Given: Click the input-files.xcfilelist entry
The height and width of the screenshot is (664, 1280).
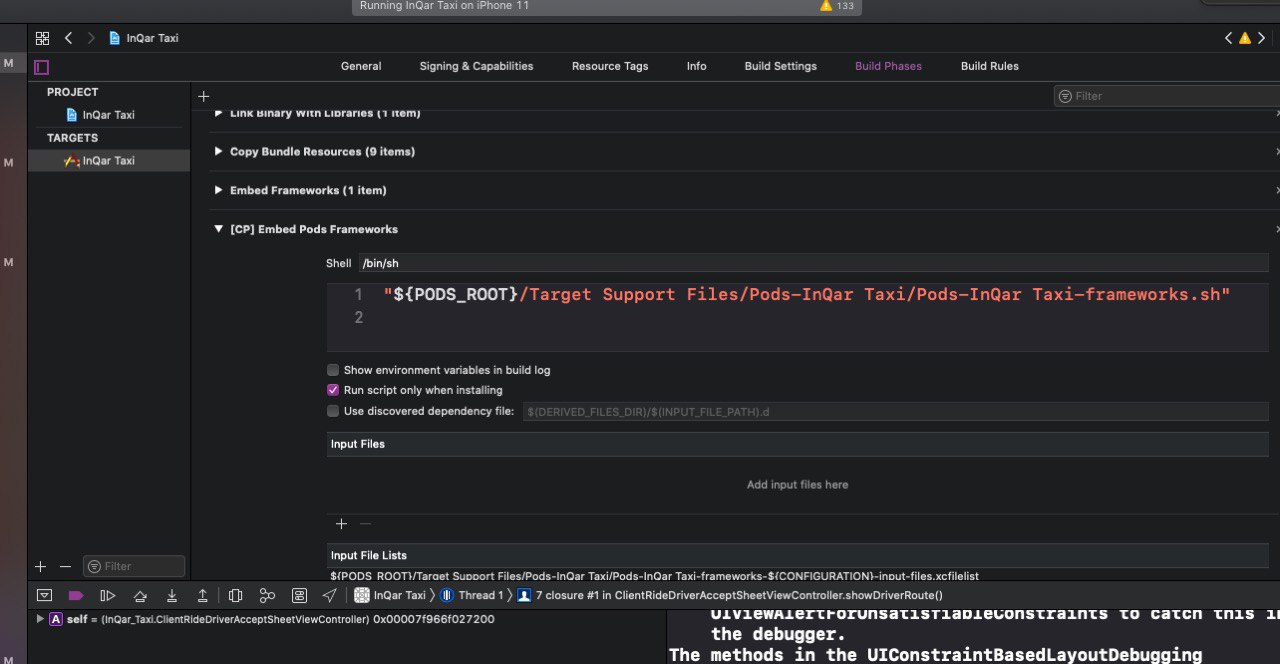Looking at the screenshot, I should pos(654,576).
